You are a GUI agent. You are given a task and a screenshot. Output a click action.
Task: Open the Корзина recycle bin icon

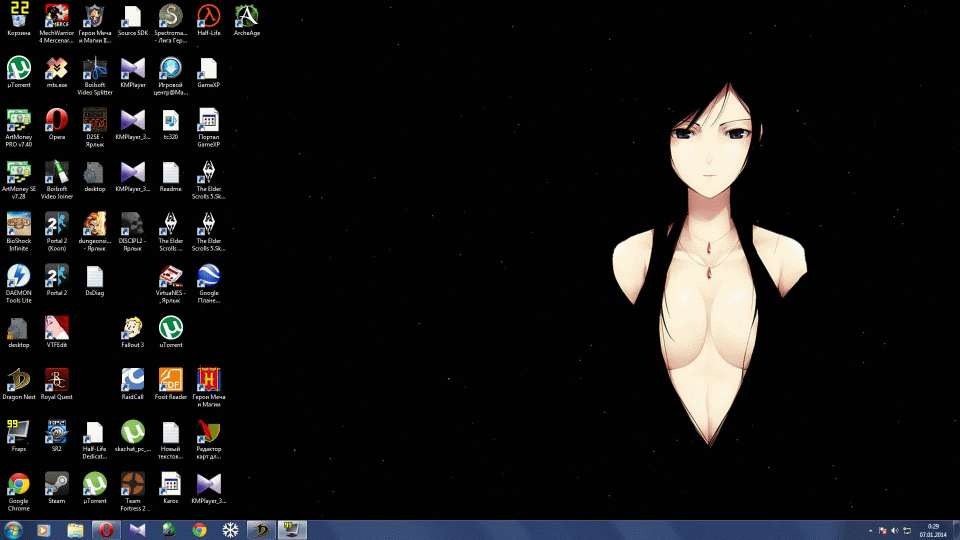18,15
